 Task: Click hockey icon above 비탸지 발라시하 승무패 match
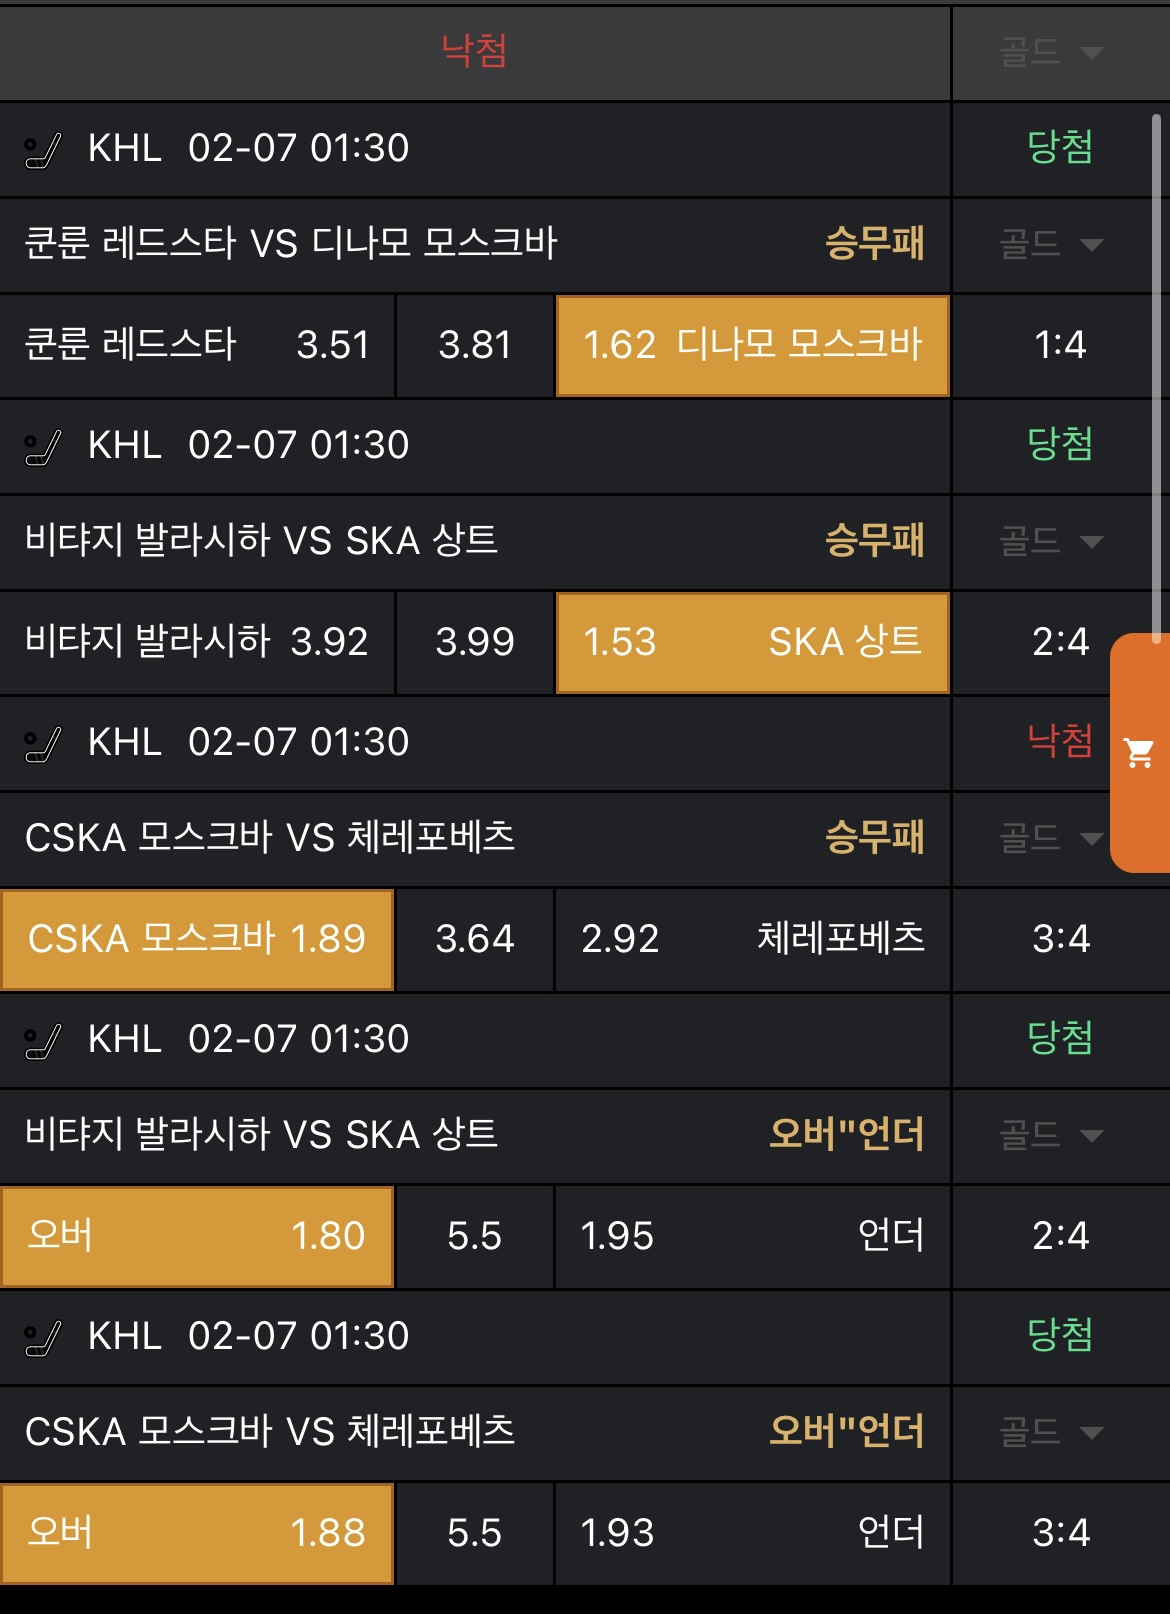coord(43,447)
